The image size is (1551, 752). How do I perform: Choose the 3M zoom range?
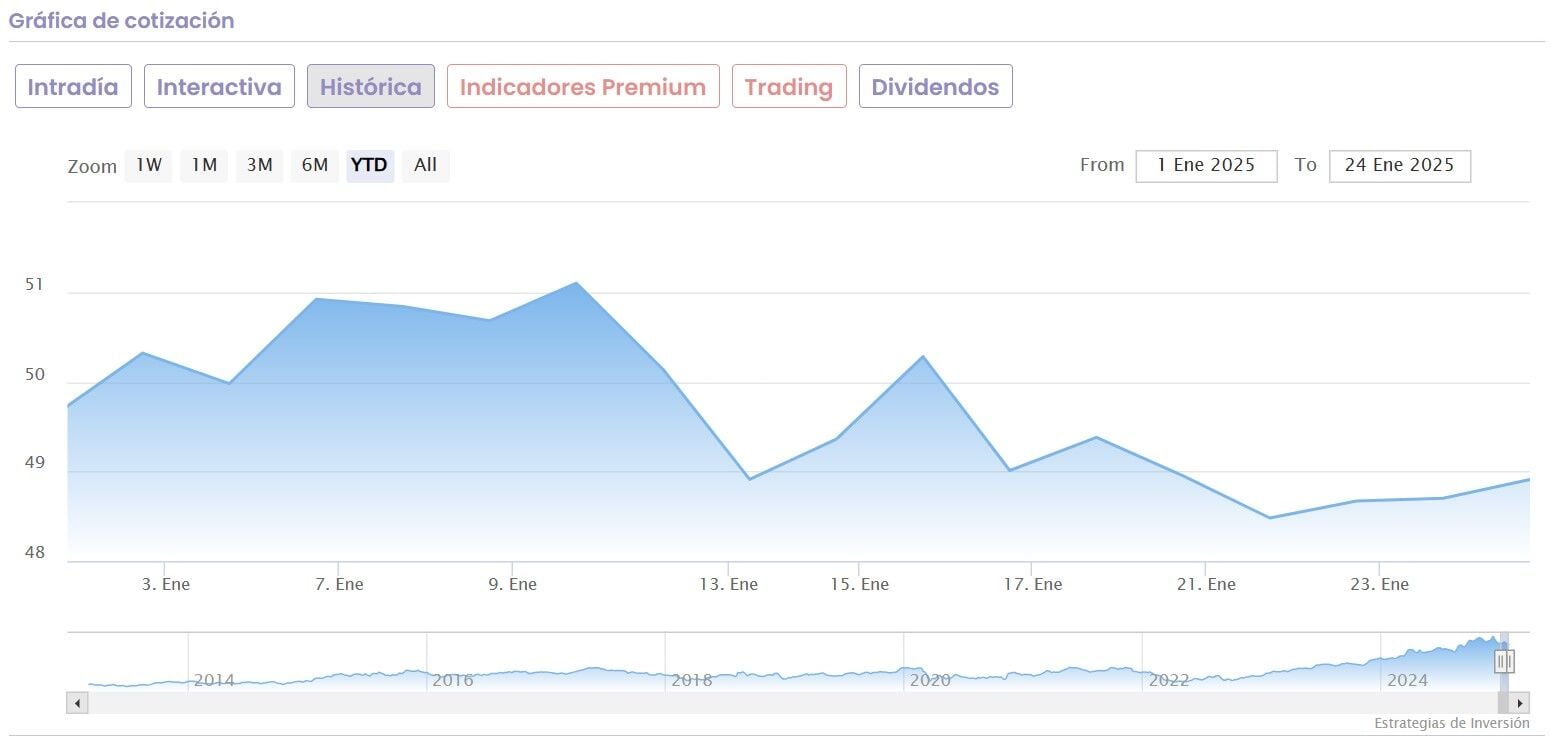[x=259, y=166]
